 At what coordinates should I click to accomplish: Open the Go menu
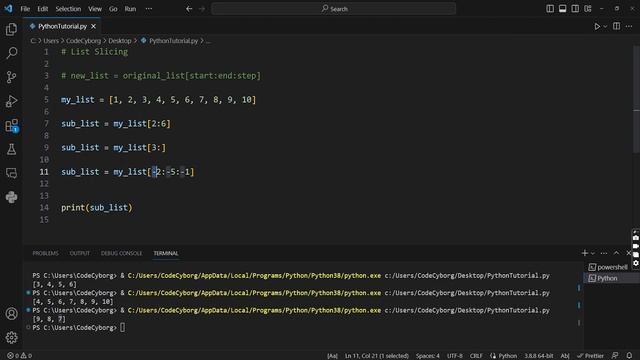(113, 9)
